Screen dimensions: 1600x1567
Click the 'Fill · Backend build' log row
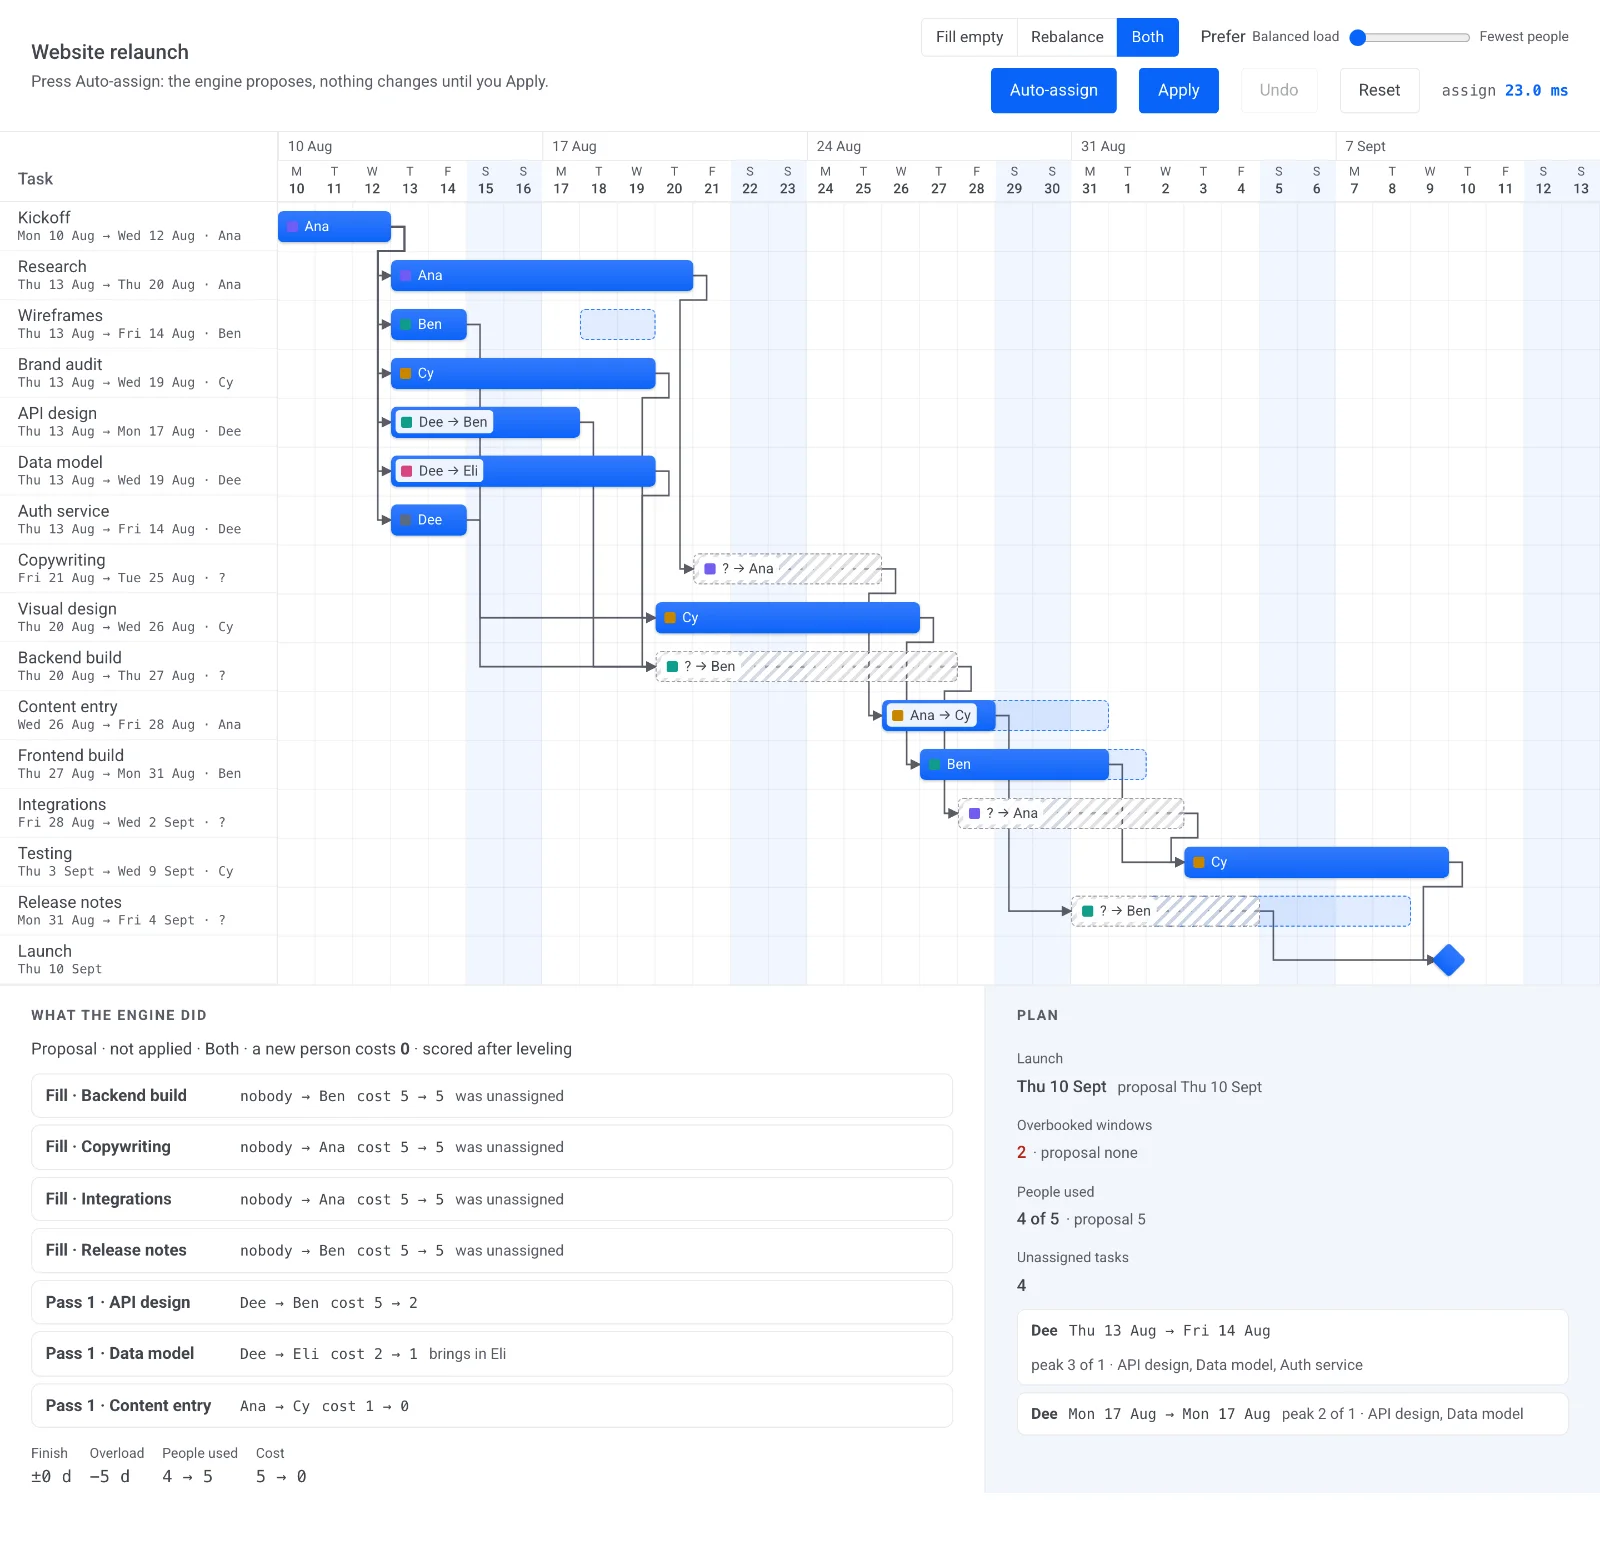pyautogui.click(x=492, y=1096)
